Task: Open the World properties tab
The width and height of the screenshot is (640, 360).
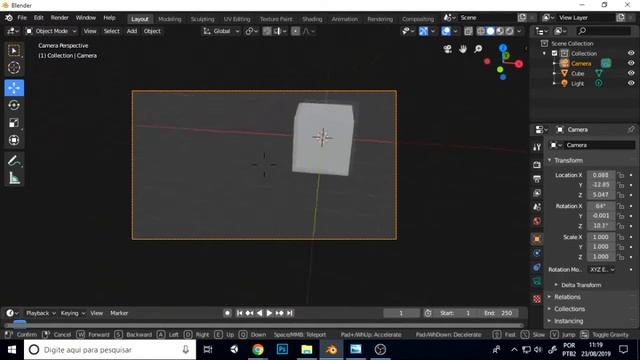Action: [537, 221]
